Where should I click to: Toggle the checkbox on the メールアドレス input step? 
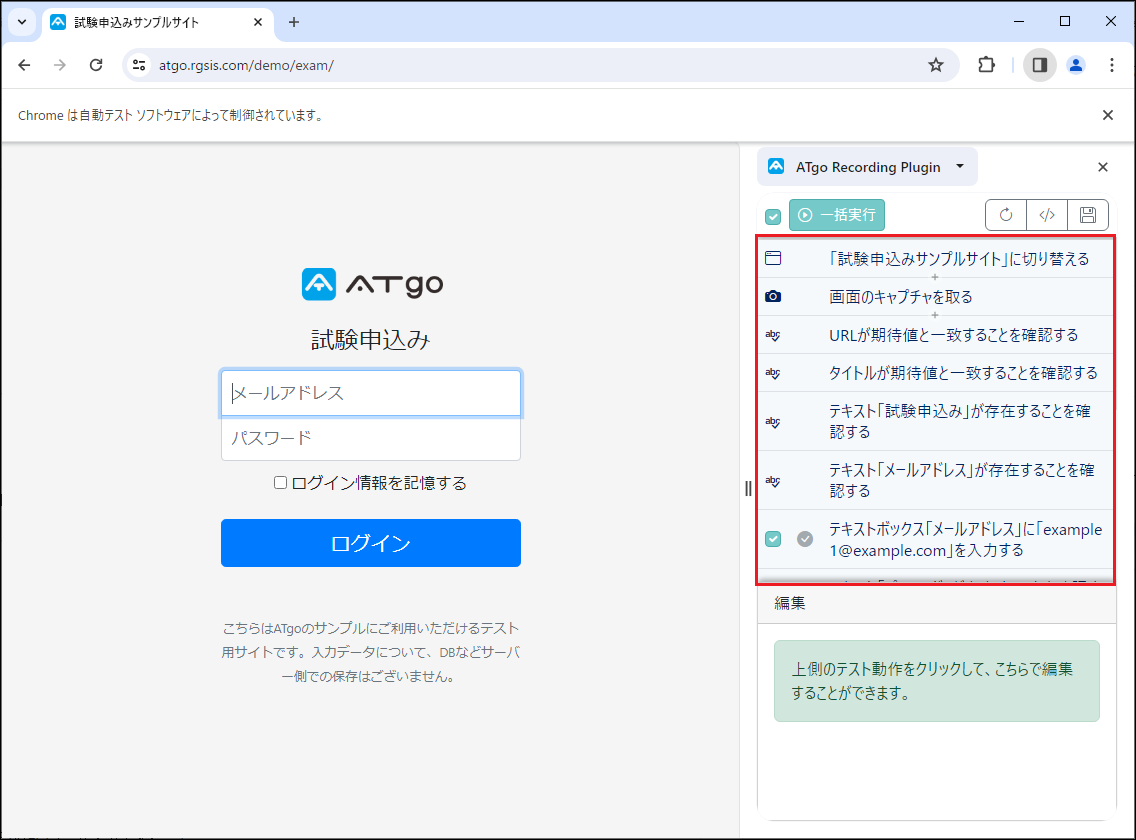(772, 539)
